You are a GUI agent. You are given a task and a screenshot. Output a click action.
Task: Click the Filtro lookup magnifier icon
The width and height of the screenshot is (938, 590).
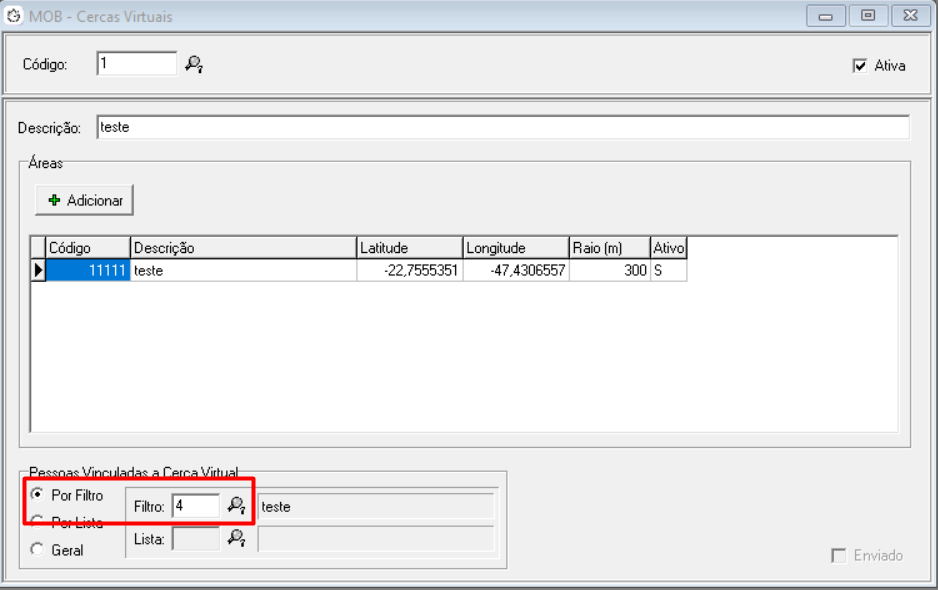[236, 506]
